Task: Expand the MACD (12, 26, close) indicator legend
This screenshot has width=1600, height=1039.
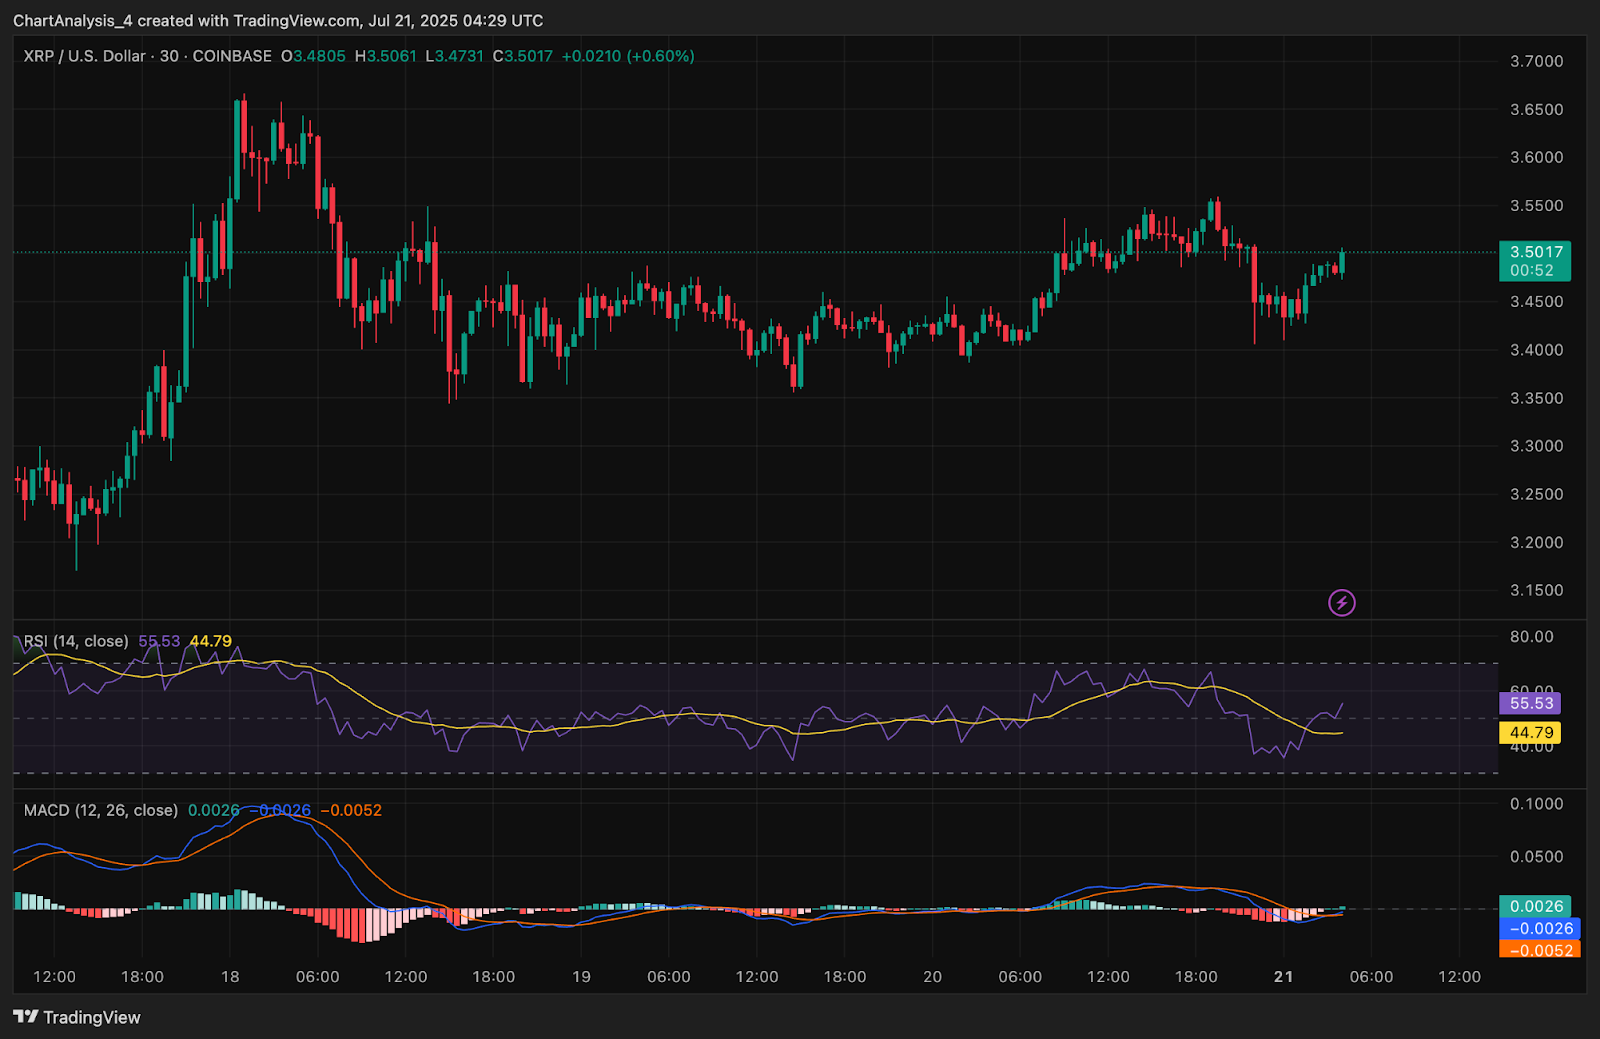Action: (x=100, y=810)
